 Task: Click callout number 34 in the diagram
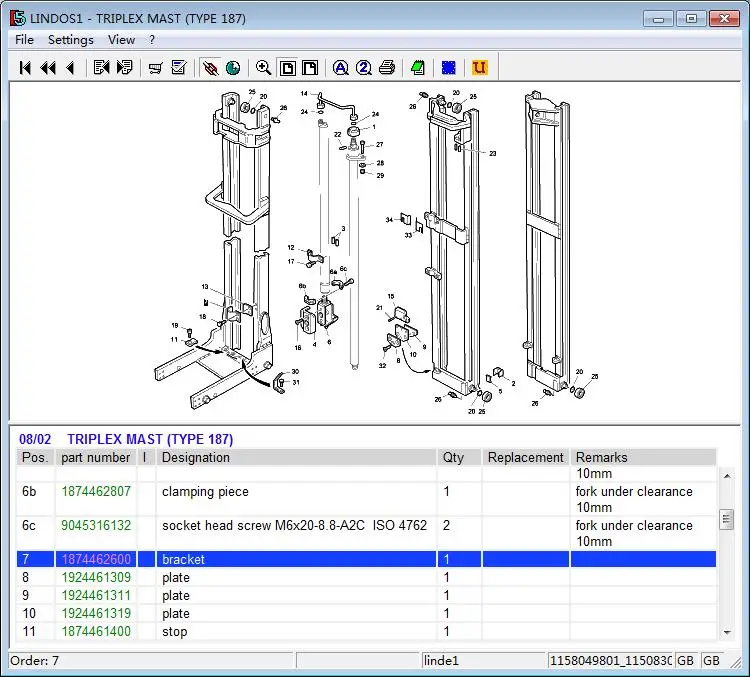point(389,220)
